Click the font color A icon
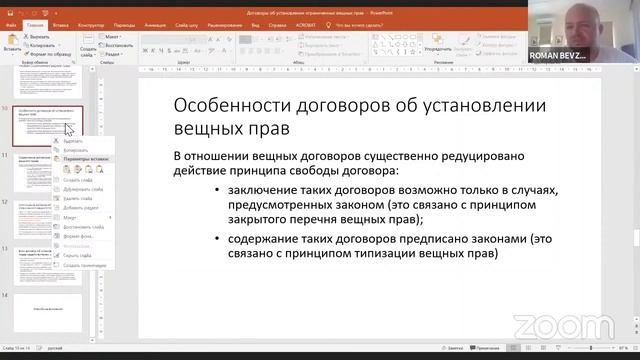 pyautogui.click(x=224, y=51)
